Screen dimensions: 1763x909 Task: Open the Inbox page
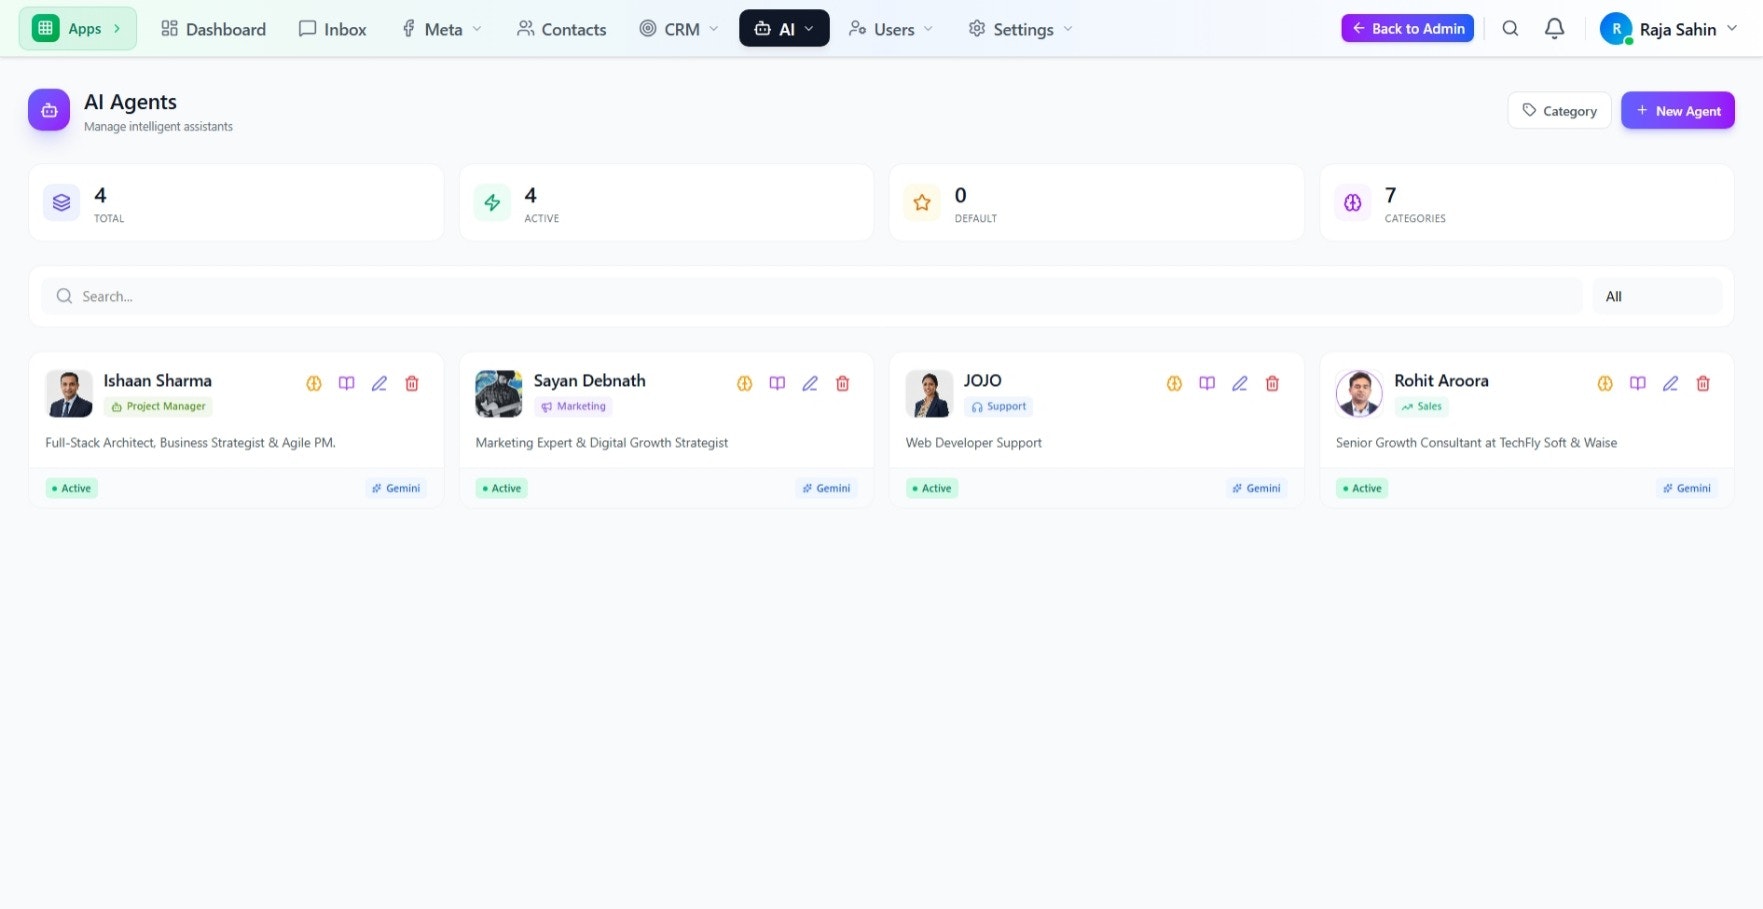[x=333, y=29]
